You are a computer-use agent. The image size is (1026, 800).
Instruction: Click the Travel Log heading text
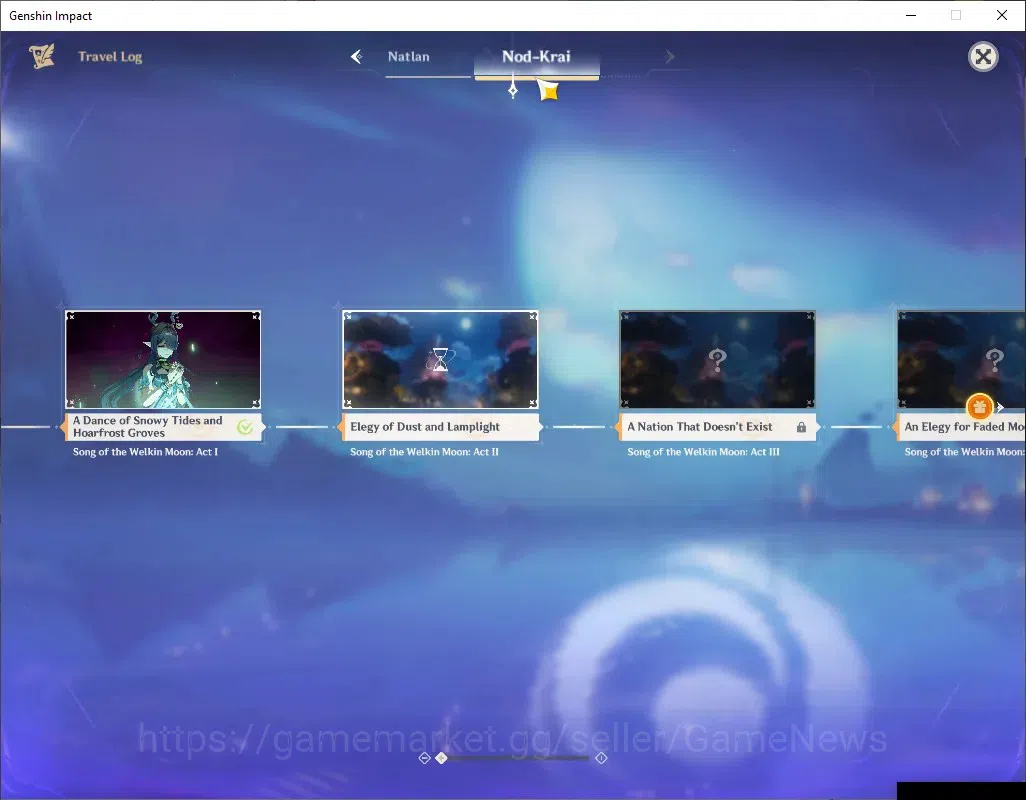coord(110,57)
